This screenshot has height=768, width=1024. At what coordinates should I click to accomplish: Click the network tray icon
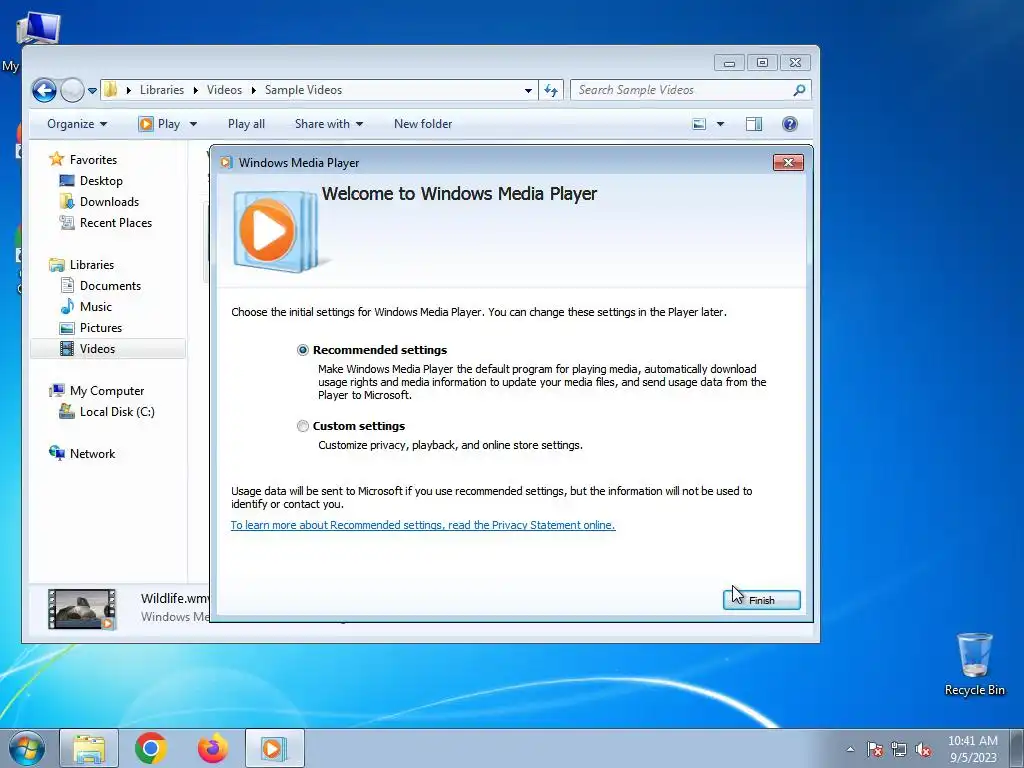coord(899,749)
